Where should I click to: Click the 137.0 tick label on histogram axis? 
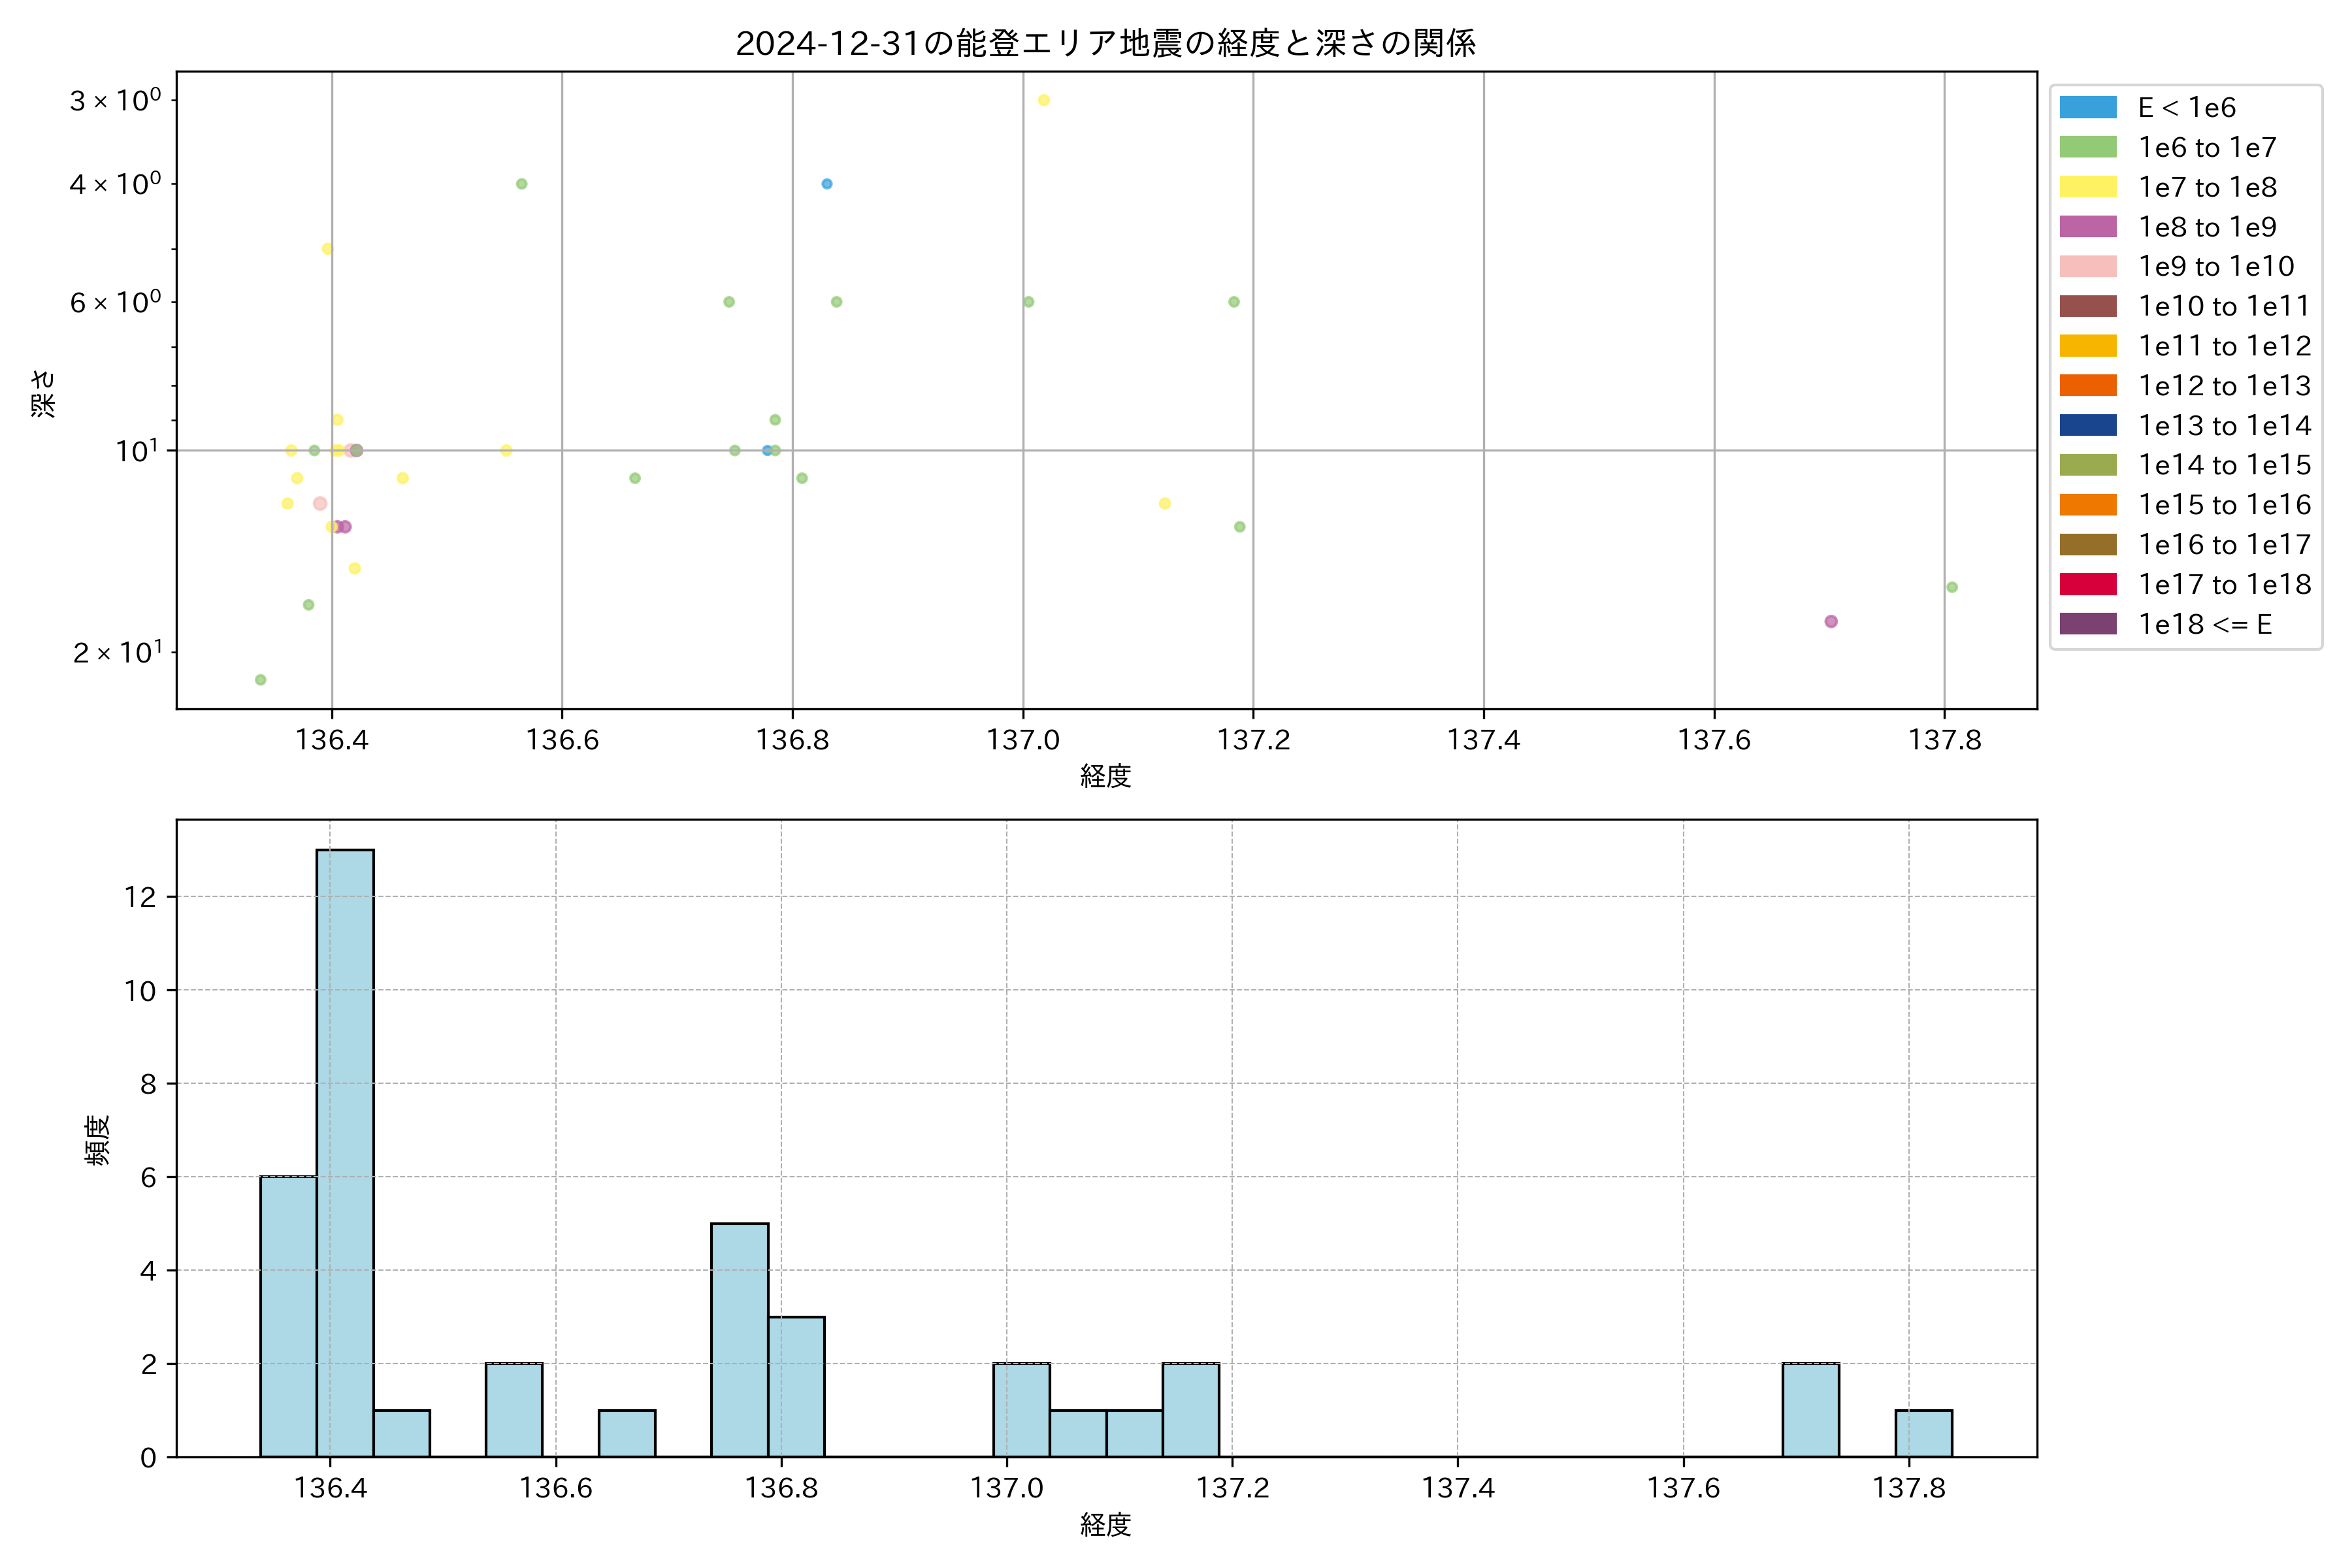1006,1488
